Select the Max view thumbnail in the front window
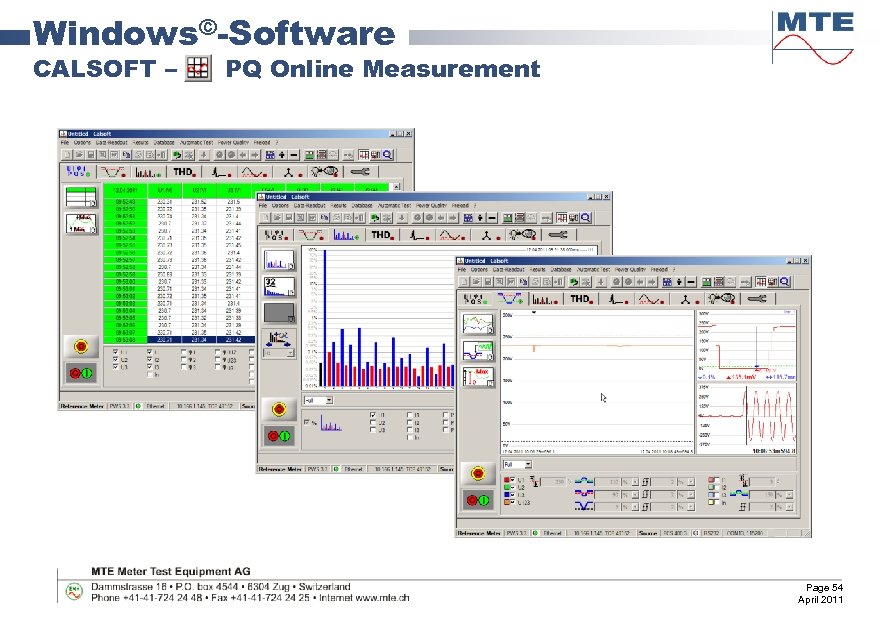 (x=478, y=378)
